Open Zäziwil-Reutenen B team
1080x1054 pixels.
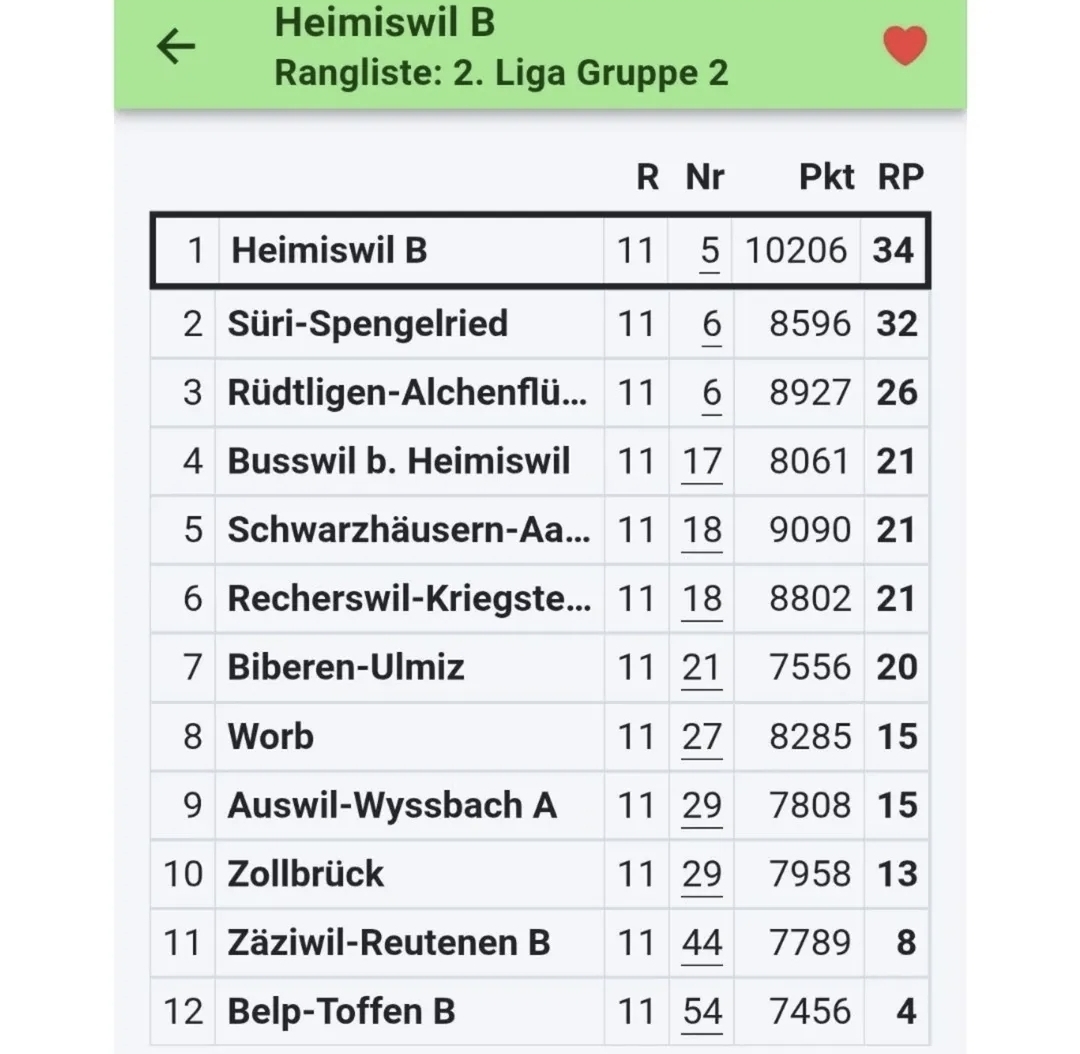click(389, 943)
